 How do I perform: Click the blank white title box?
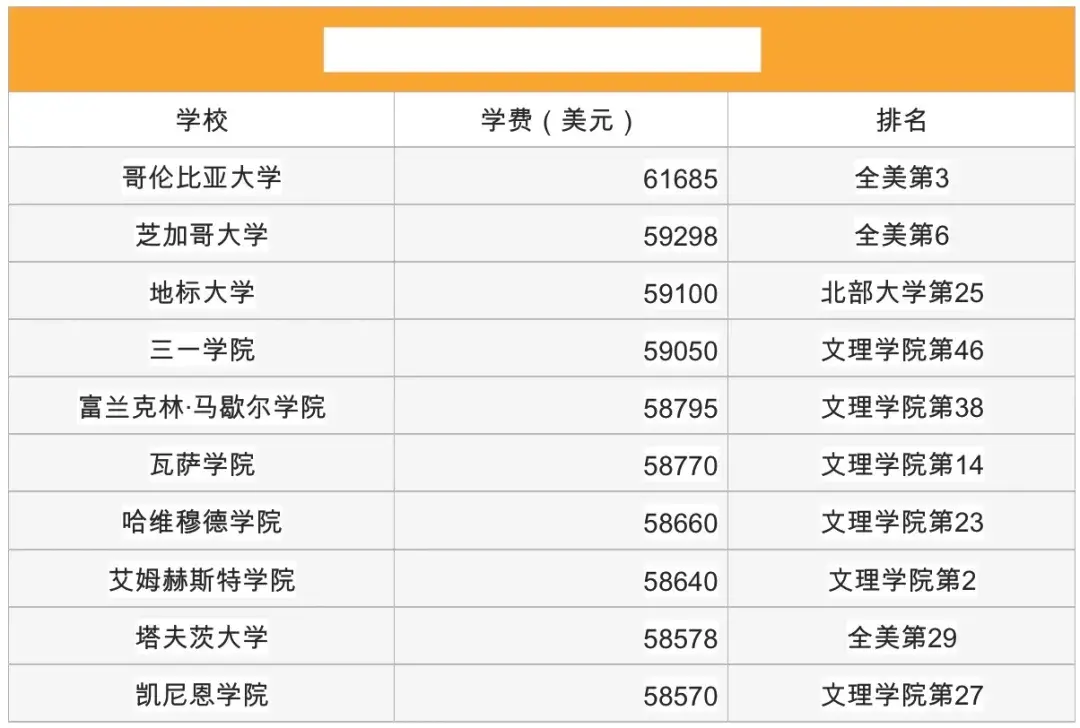coord(542,50)
